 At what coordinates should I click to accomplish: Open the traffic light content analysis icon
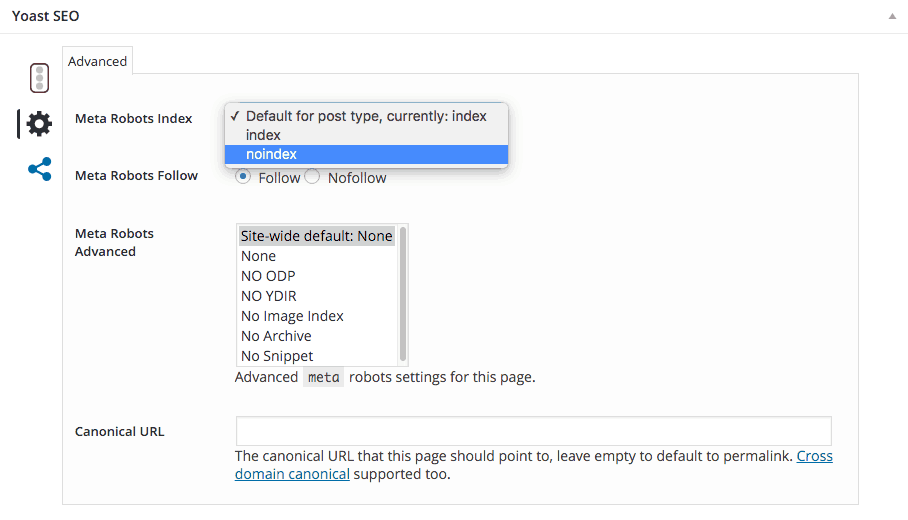click(x=39, y=78)
